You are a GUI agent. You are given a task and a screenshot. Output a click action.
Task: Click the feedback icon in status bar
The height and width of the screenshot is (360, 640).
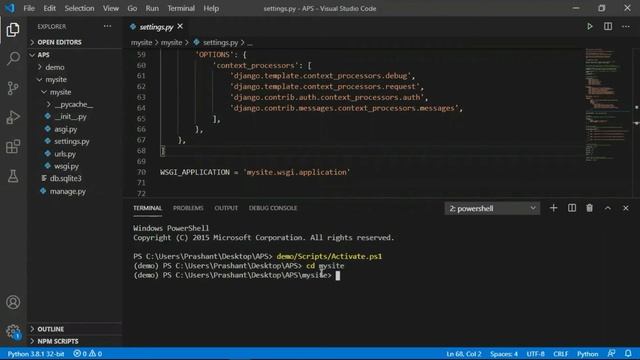(611, 353)
